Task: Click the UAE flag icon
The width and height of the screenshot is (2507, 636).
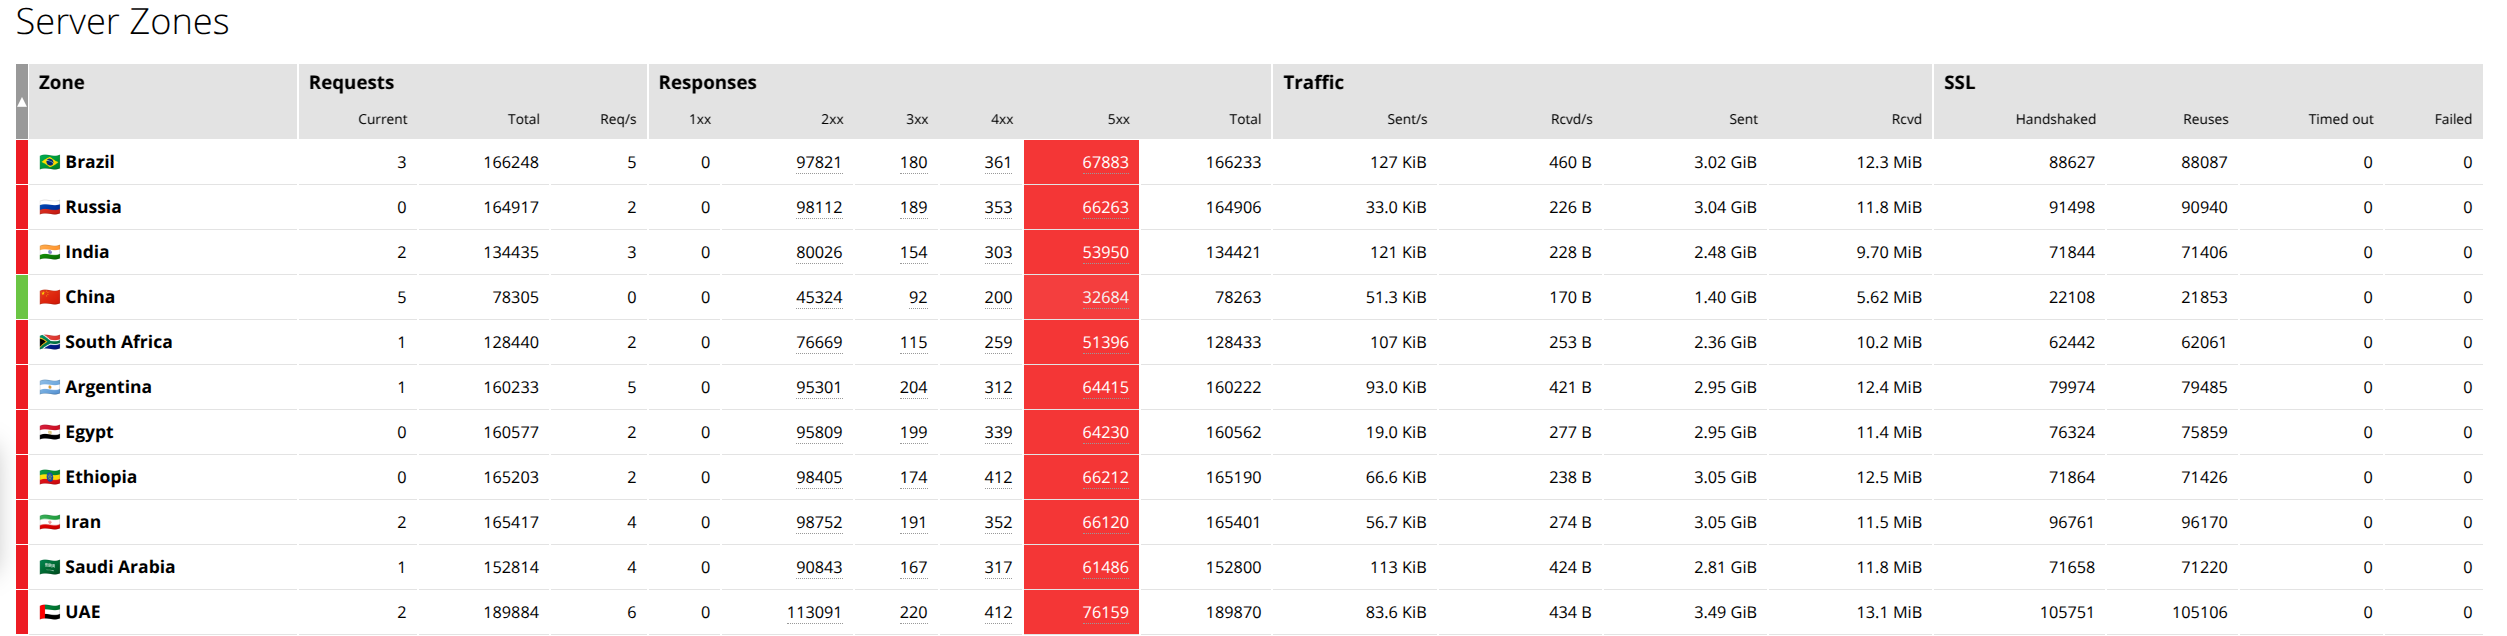Action: (49, 612)
